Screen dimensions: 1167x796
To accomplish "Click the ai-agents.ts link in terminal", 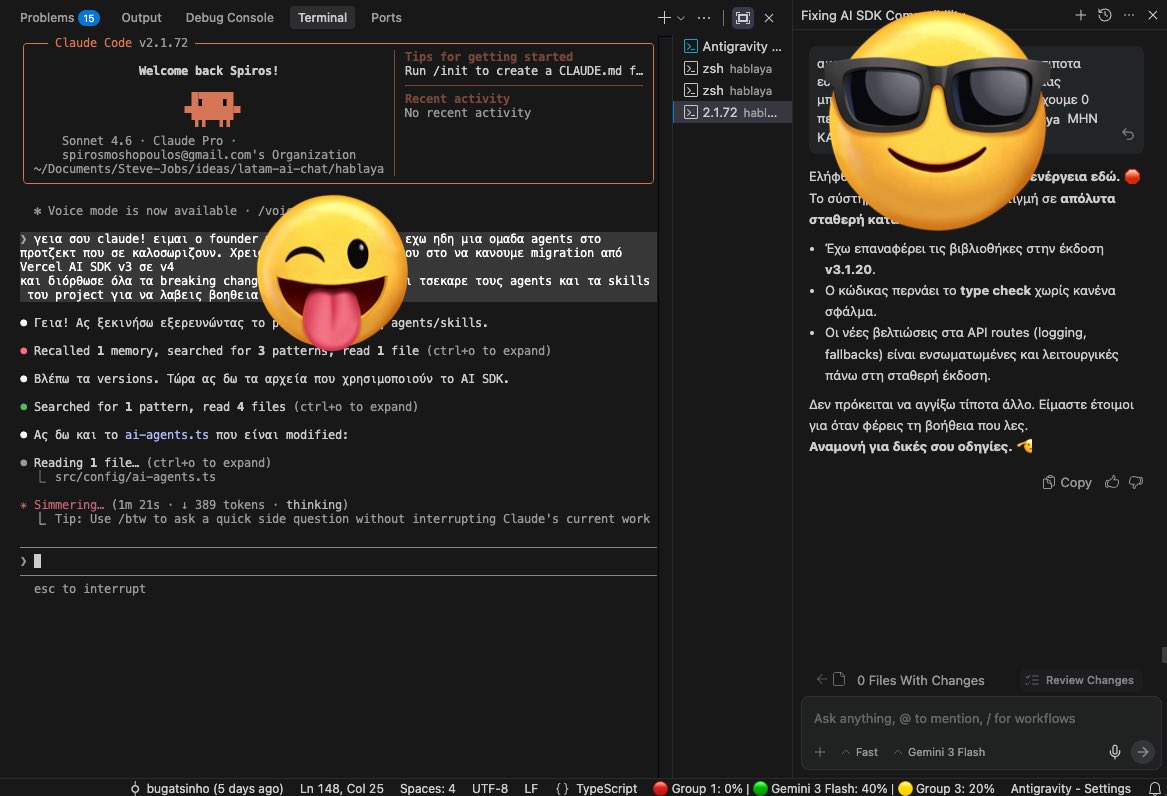I will [167, 434].
